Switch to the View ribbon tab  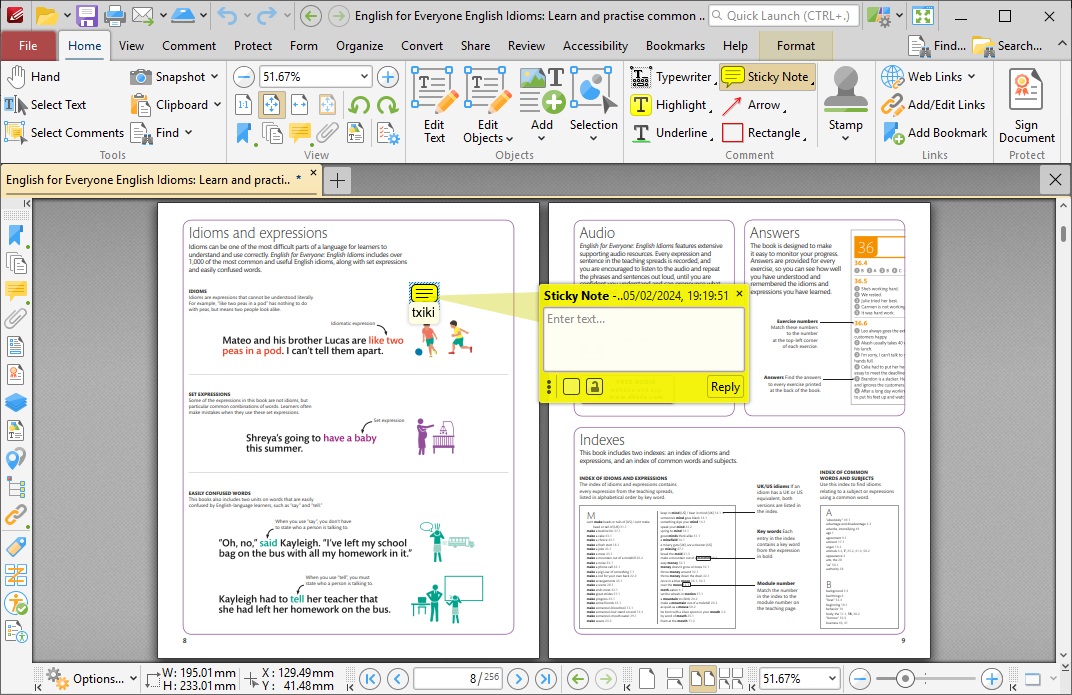pos(131,45)
